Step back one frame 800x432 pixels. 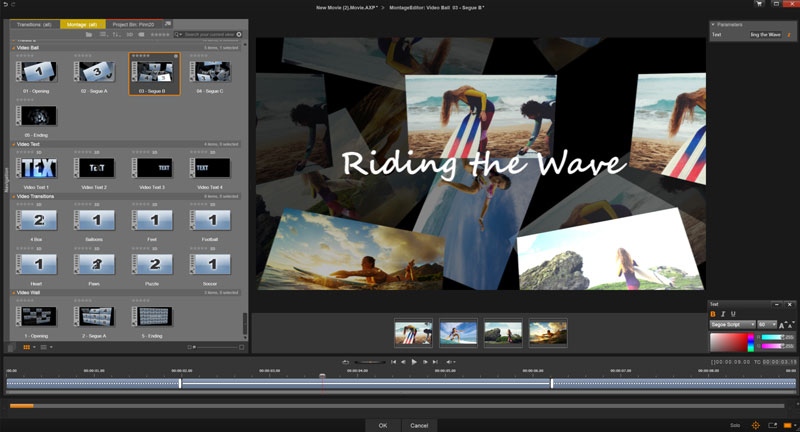click(403, 362)
